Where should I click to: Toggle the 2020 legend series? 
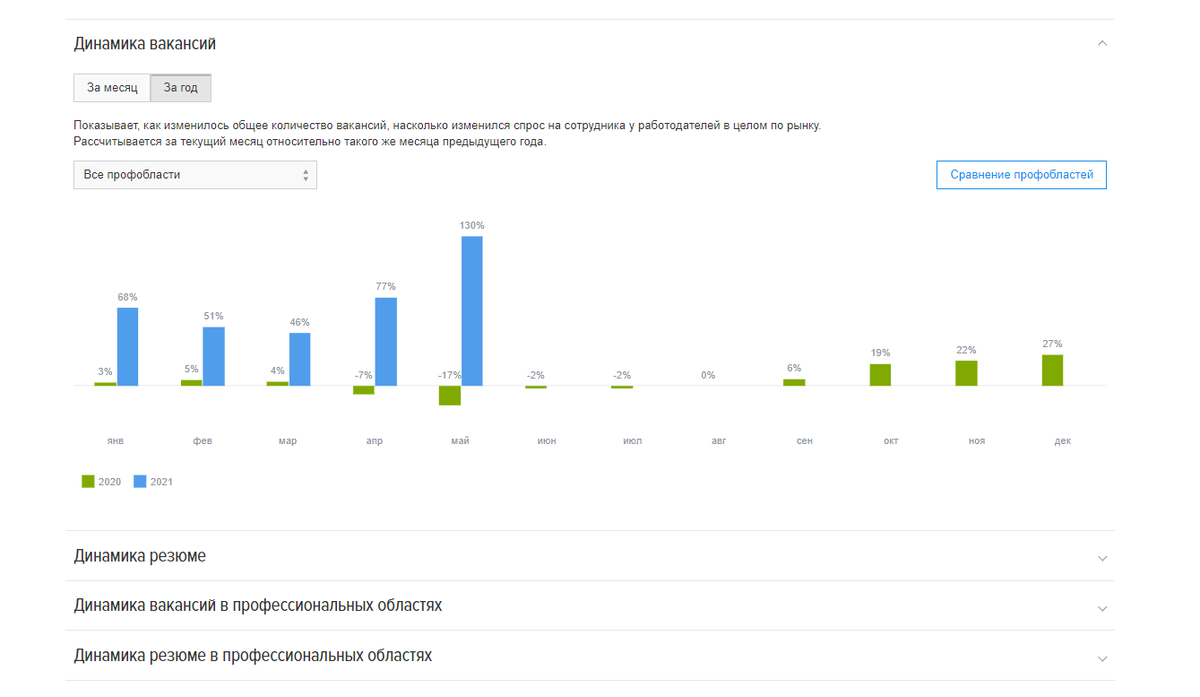pos(102,482)
